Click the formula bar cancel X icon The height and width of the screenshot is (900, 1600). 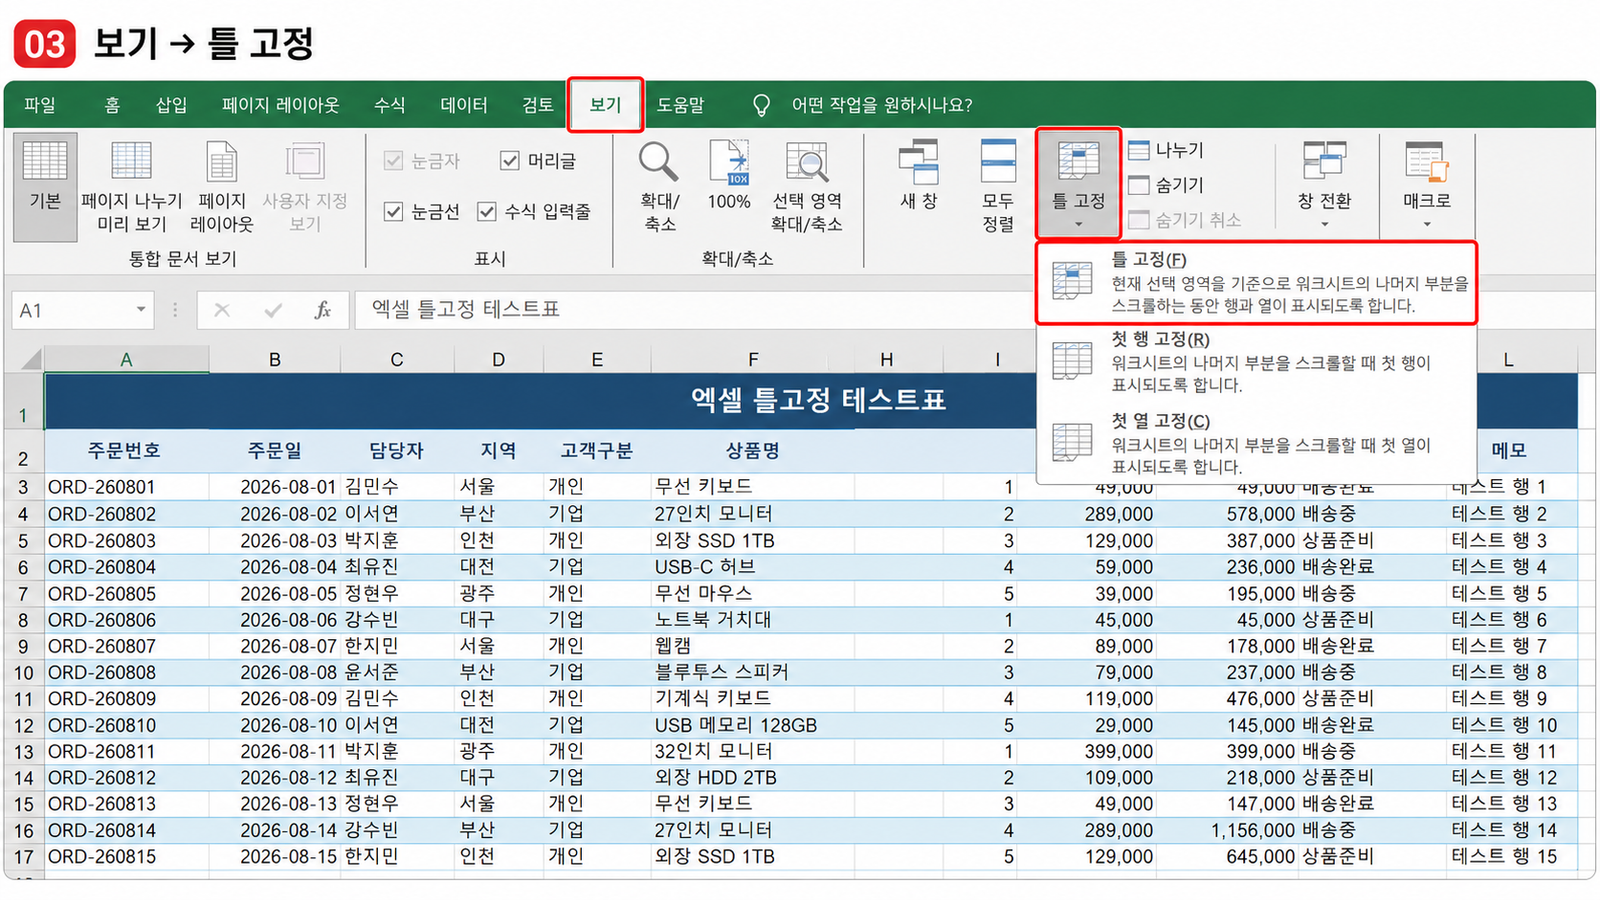(x=222, y=310)
